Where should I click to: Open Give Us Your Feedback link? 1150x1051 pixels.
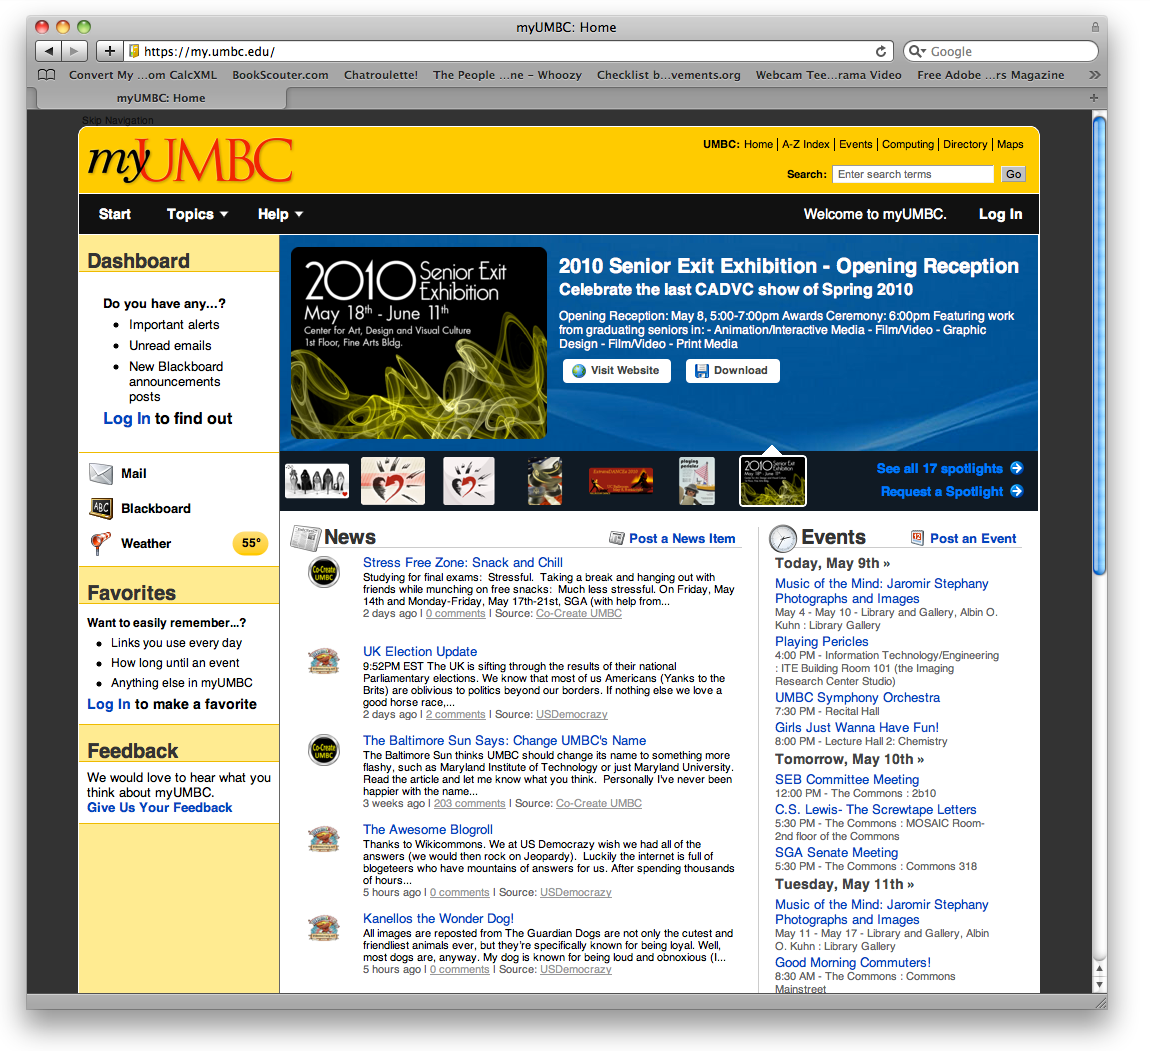pyautogui.click(x=159, y=808)
